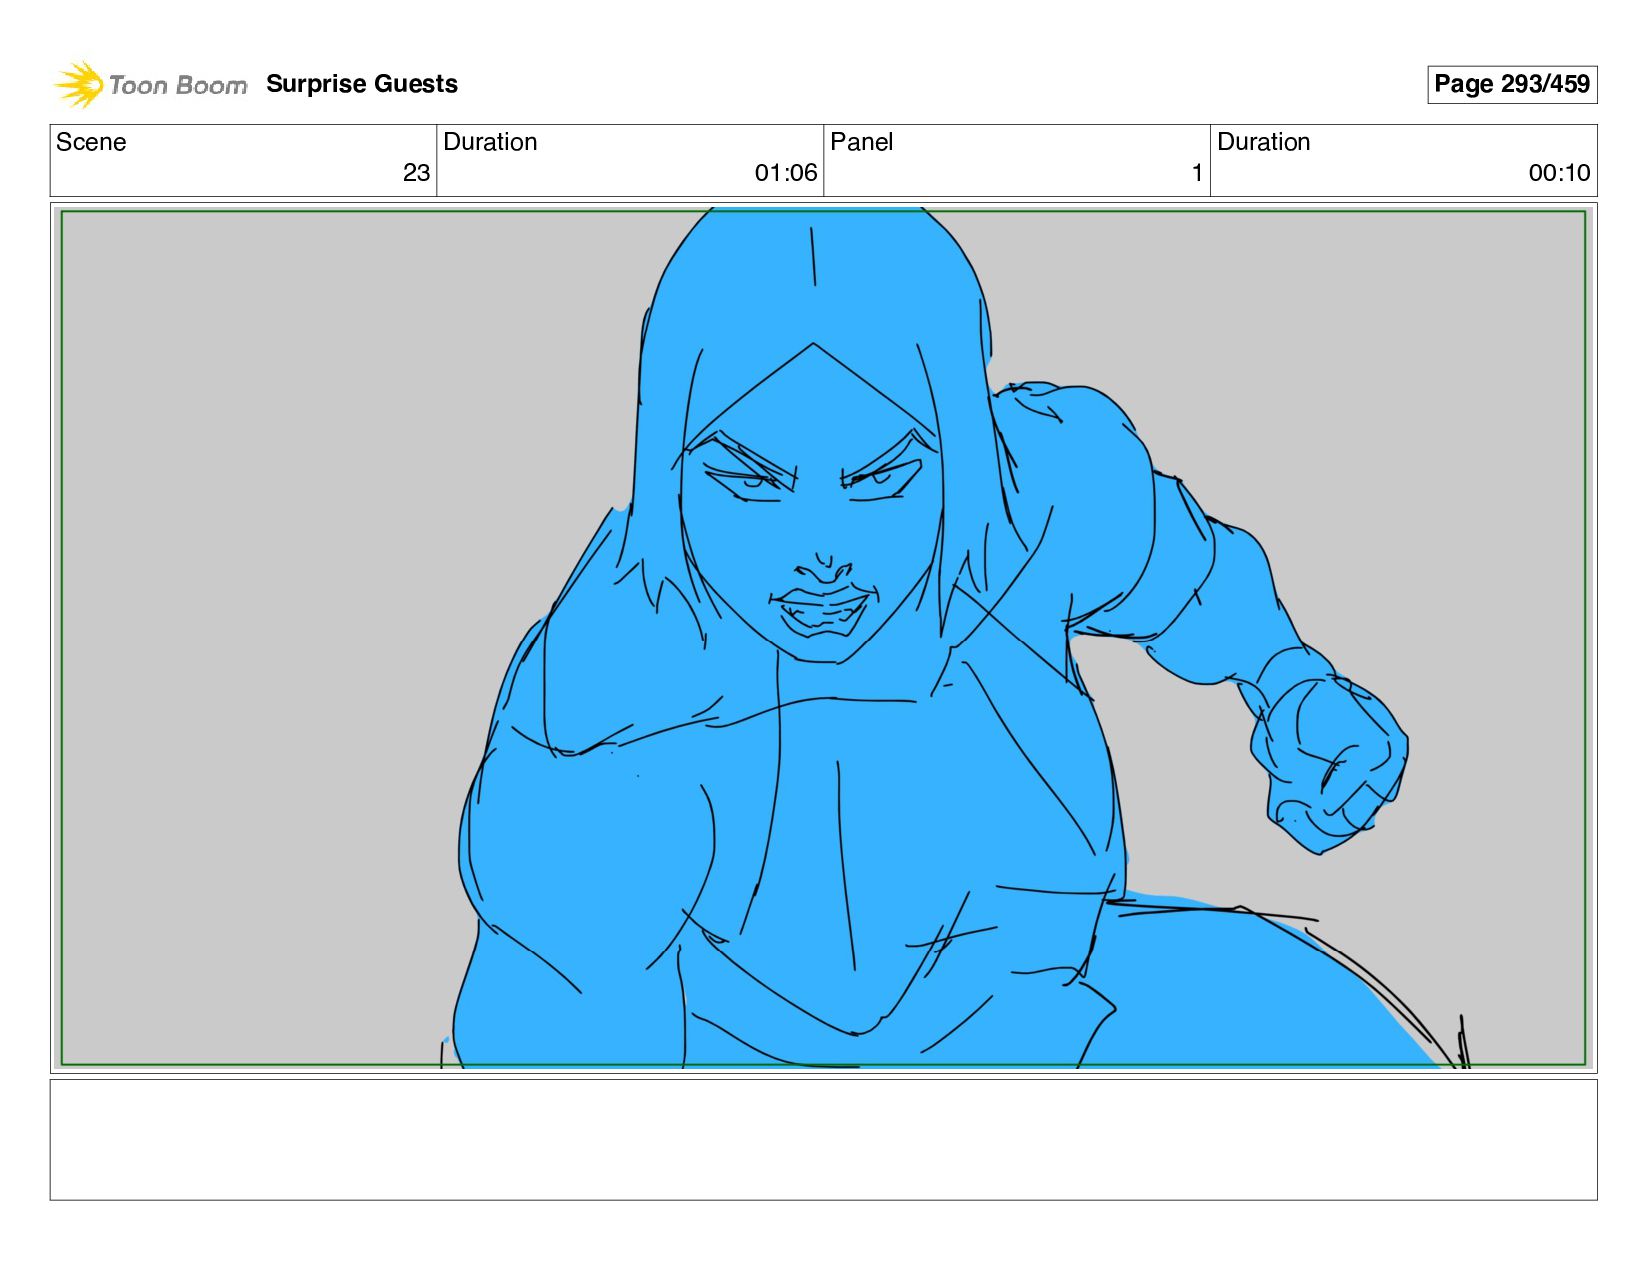Click the empty notes box below panel
The image size is (1650, 1275).
pyautogui.click(x=823, y=1139)
